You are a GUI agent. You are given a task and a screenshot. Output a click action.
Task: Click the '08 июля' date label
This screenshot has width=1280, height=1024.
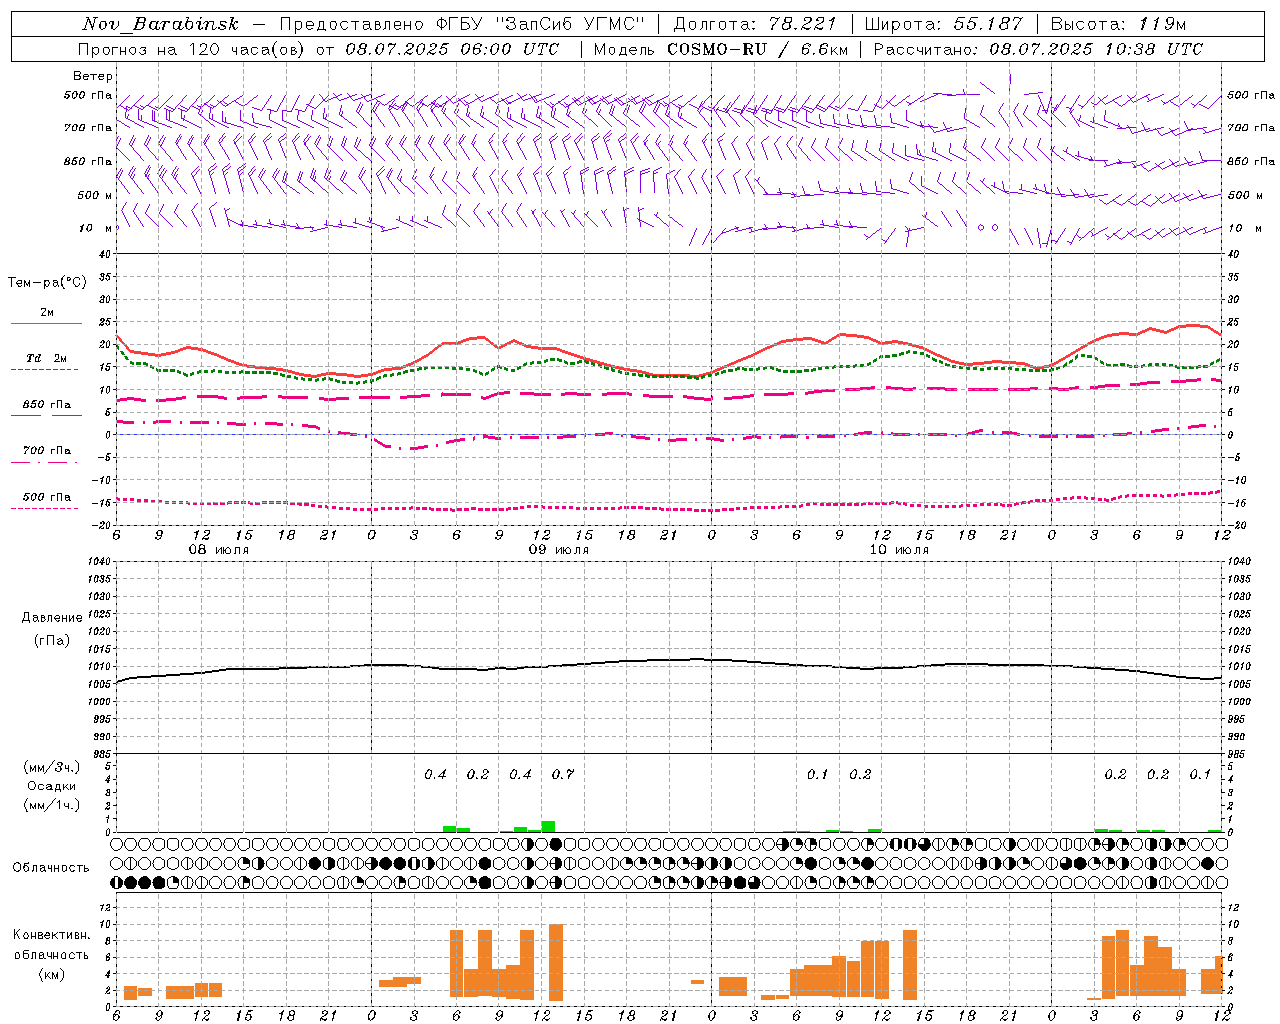(219, 550)
